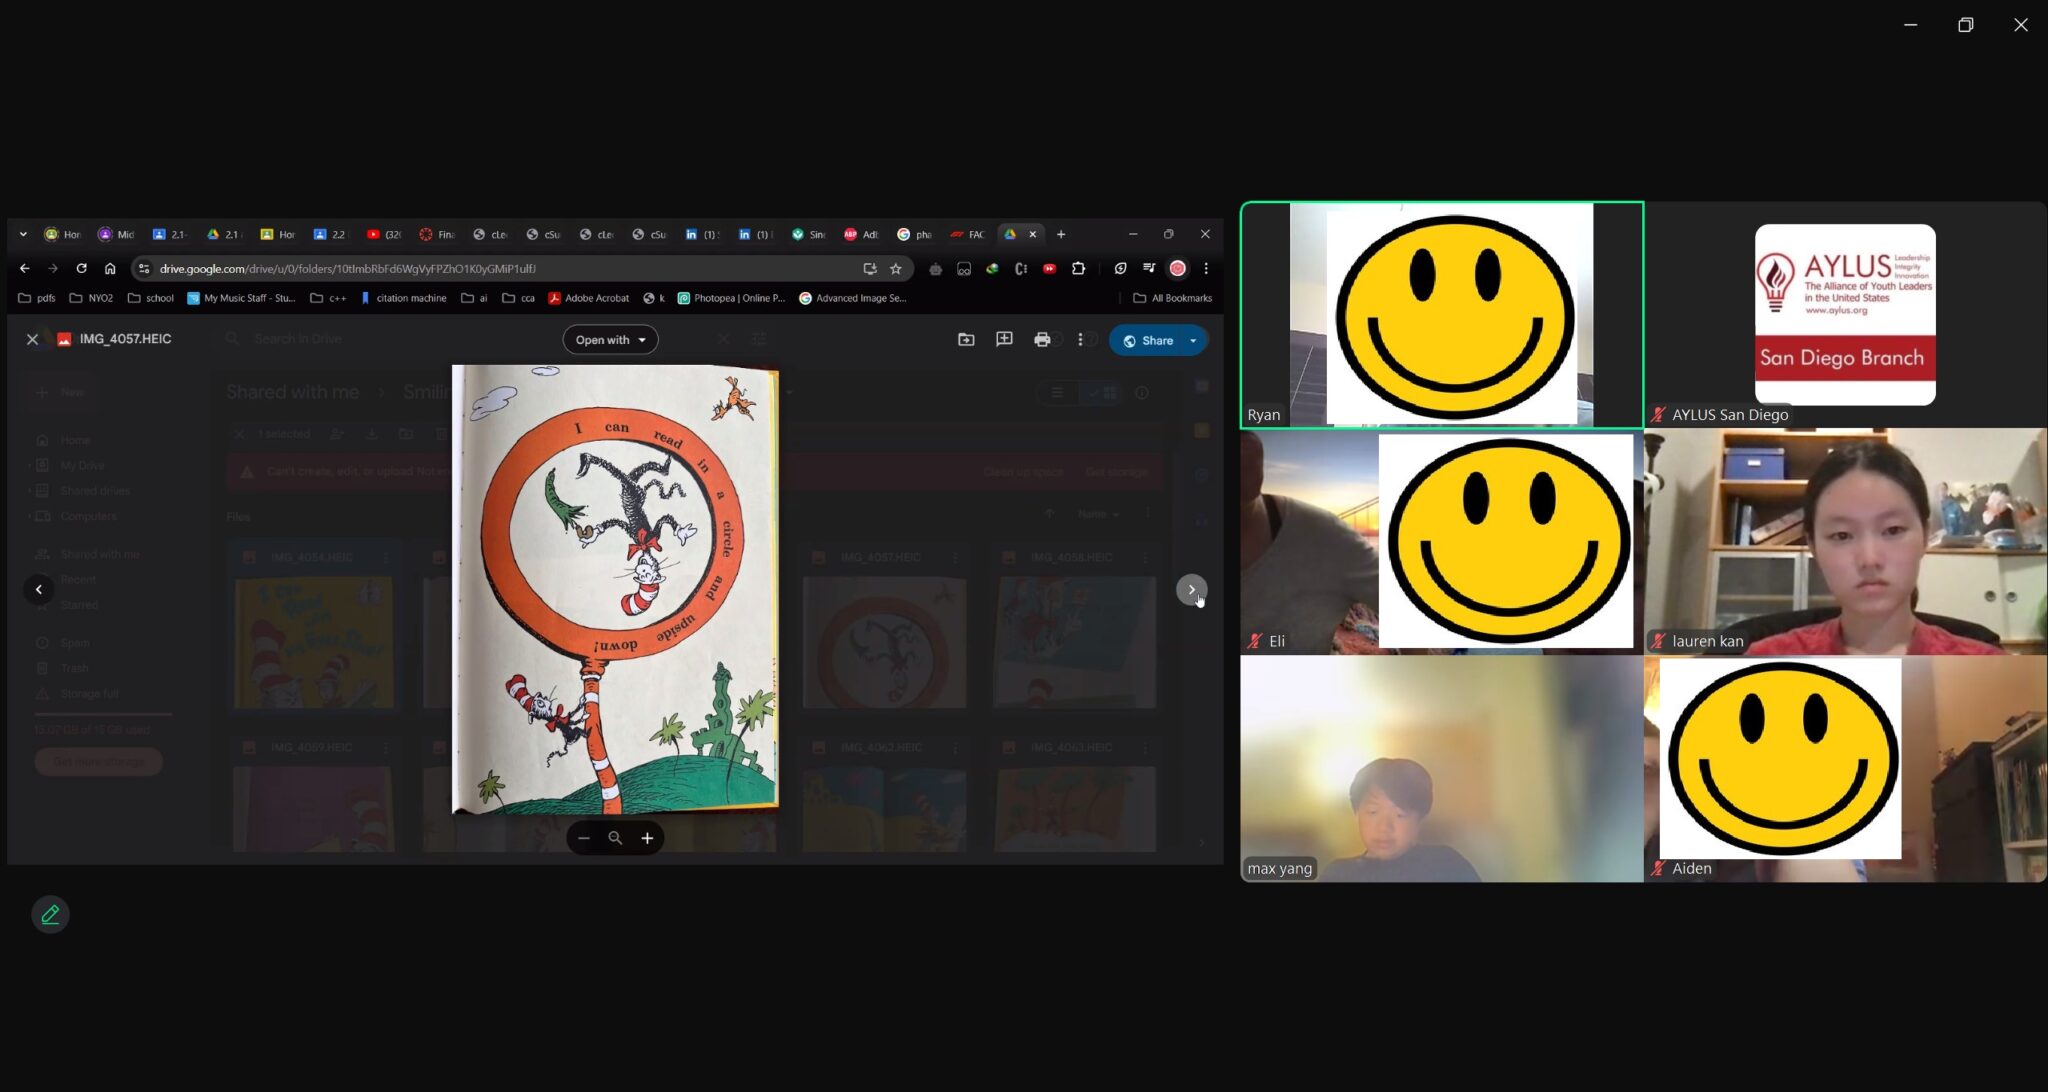This screenshot has width=2048, height=1092.
Task: Open My Music Staff bookmark
Action: point(242,298)
